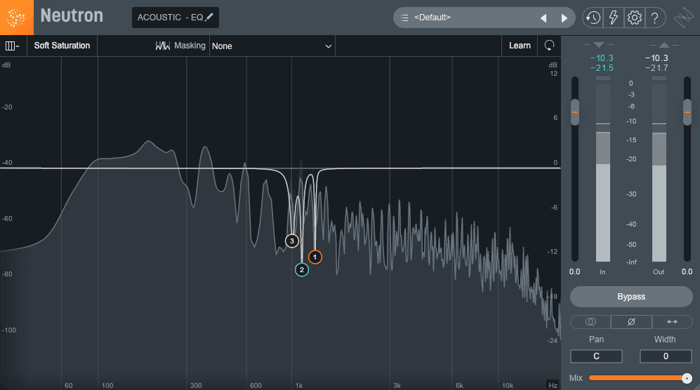This screenshot has height=390, width=700.
Task: Click the input gain fader handle
Action: (x=575, y=112)
